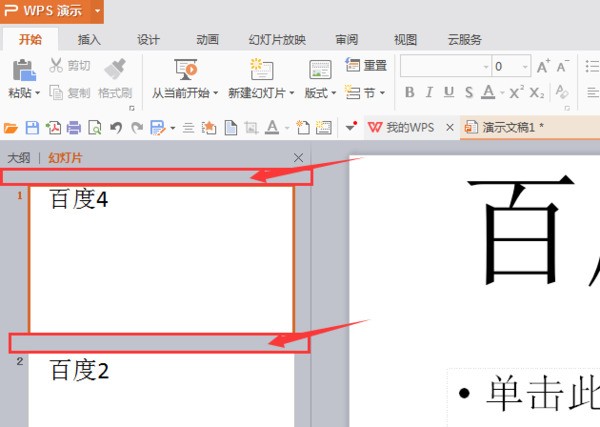The image size is (600, 427).
Task: Decrease font size with A- icon
Action: coord(562,66)
